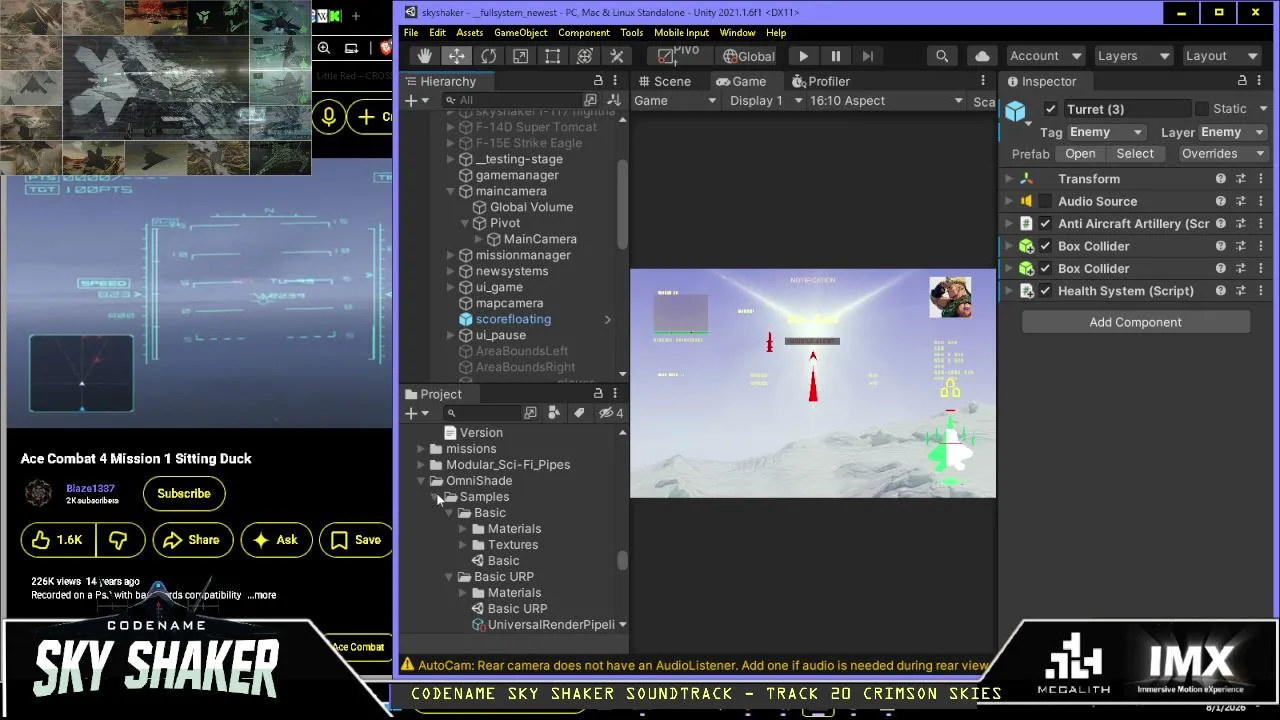Save the video to a playlist
This screenshot has height=720, width=1280.
[356, 540]
